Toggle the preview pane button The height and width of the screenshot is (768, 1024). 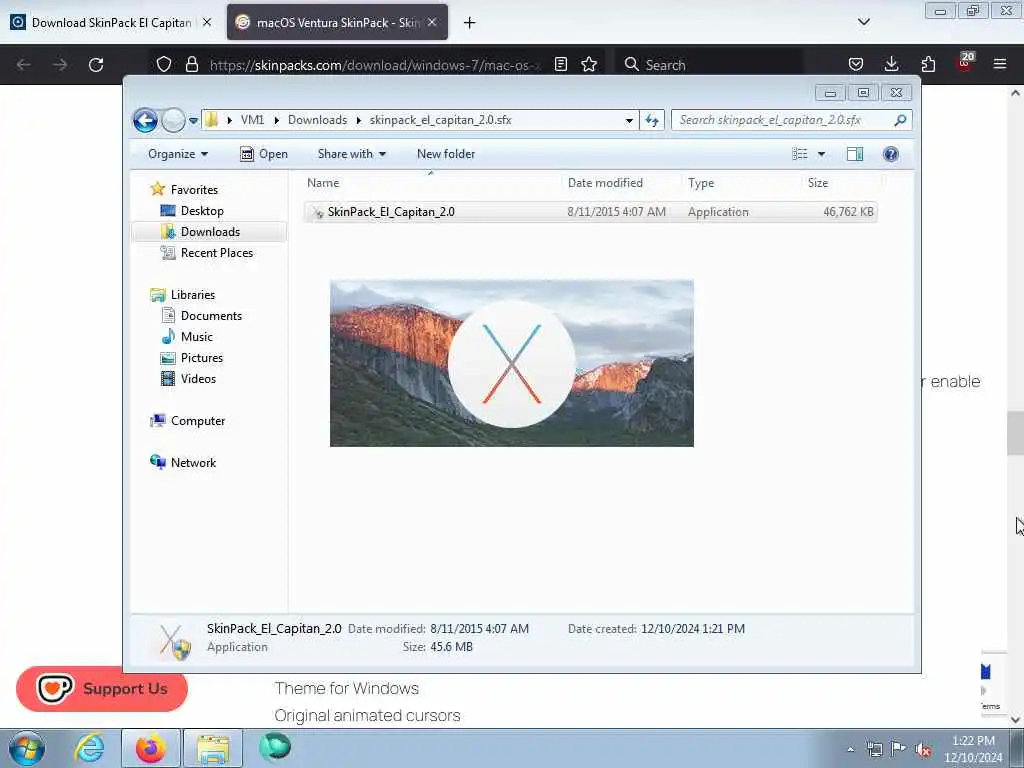click(x=855, y=154)
